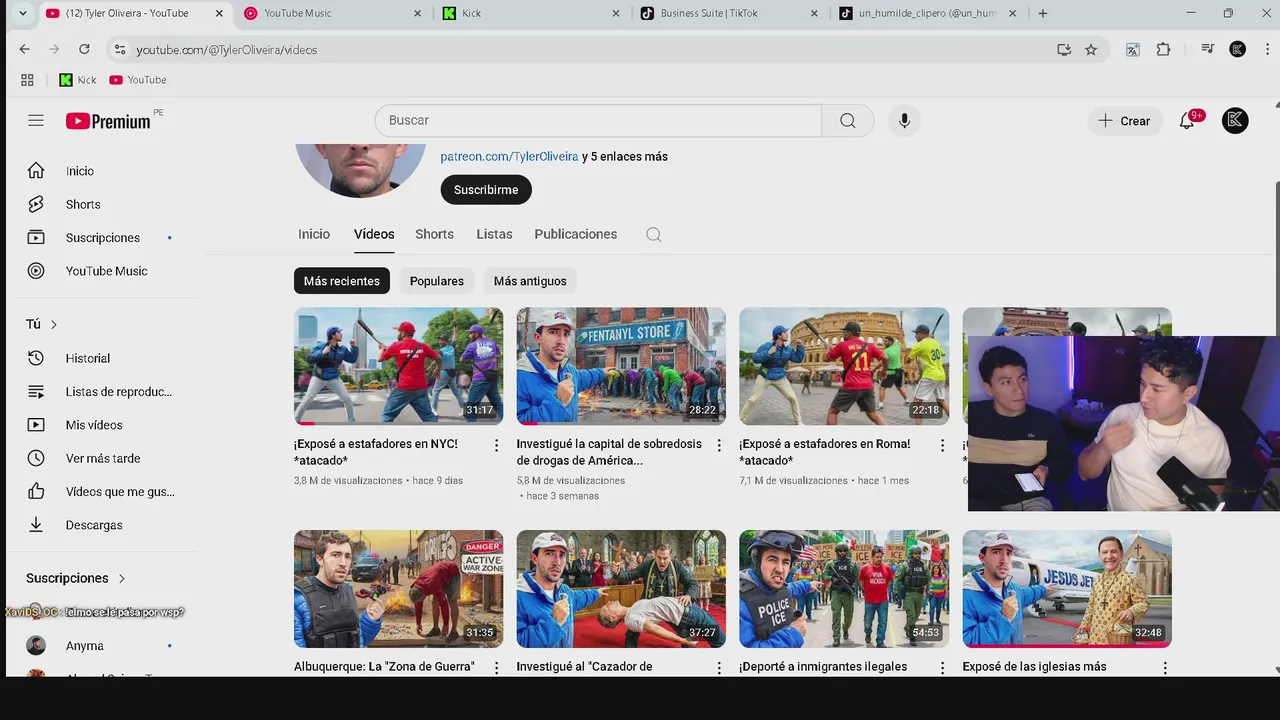
Task: Open Suscripciones in the sidebar
Action: coord(100,237)
